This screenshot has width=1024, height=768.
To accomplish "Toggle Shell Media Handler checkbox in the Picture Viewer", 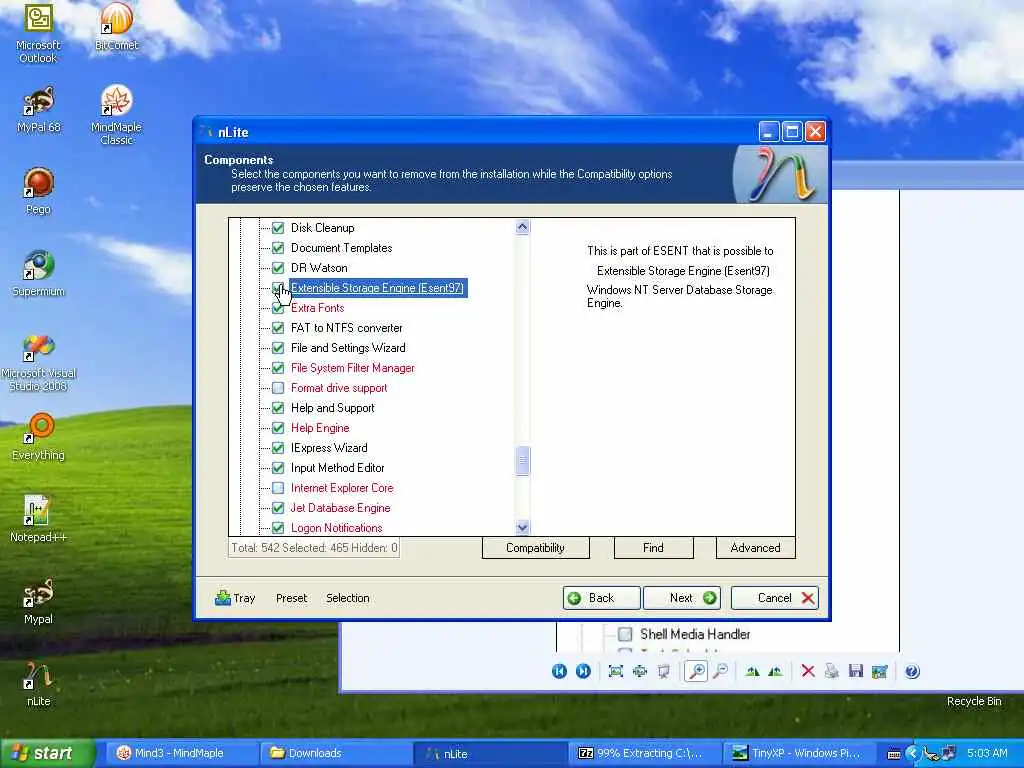I will (625, 634).
